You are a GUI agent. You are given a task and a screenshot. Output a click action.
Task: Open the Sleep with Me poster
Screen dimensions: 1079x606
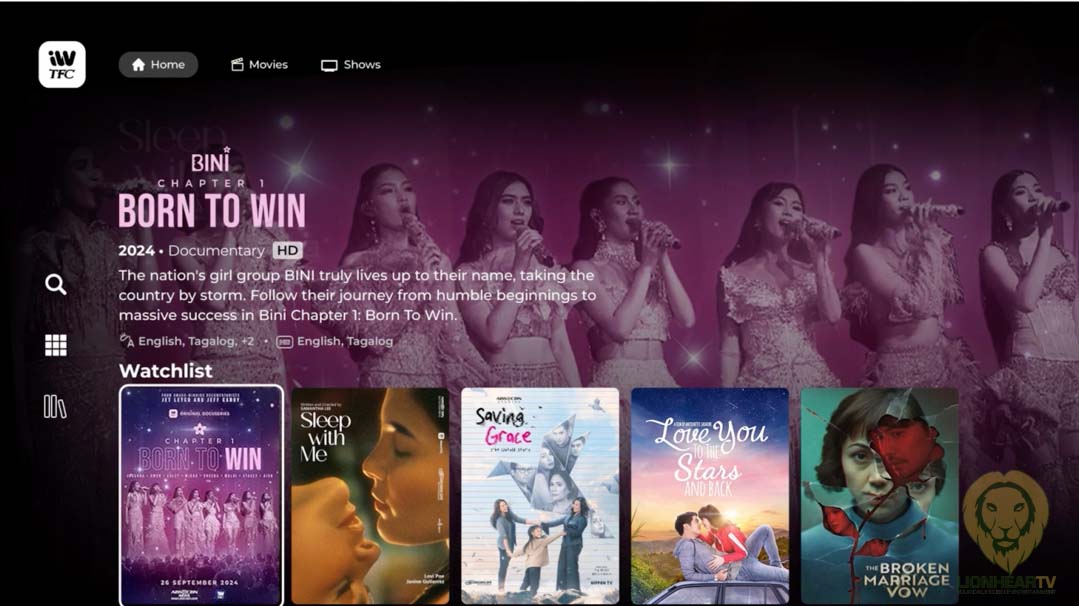[x=370, y=496]
